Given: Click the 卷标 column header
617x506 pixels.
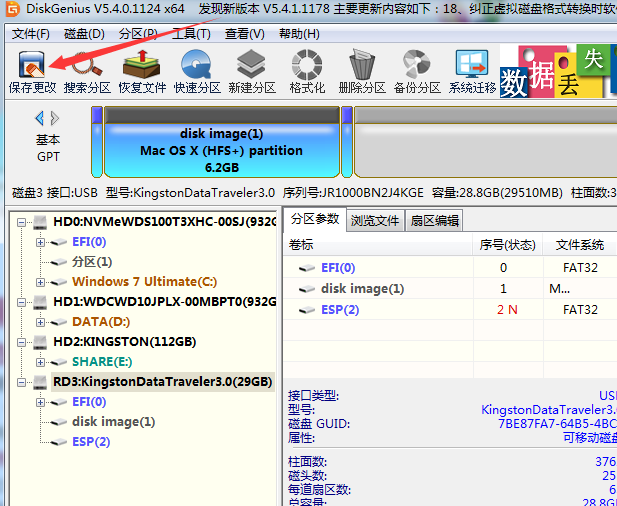Looking at the screenshot, I should click(378, 245).
